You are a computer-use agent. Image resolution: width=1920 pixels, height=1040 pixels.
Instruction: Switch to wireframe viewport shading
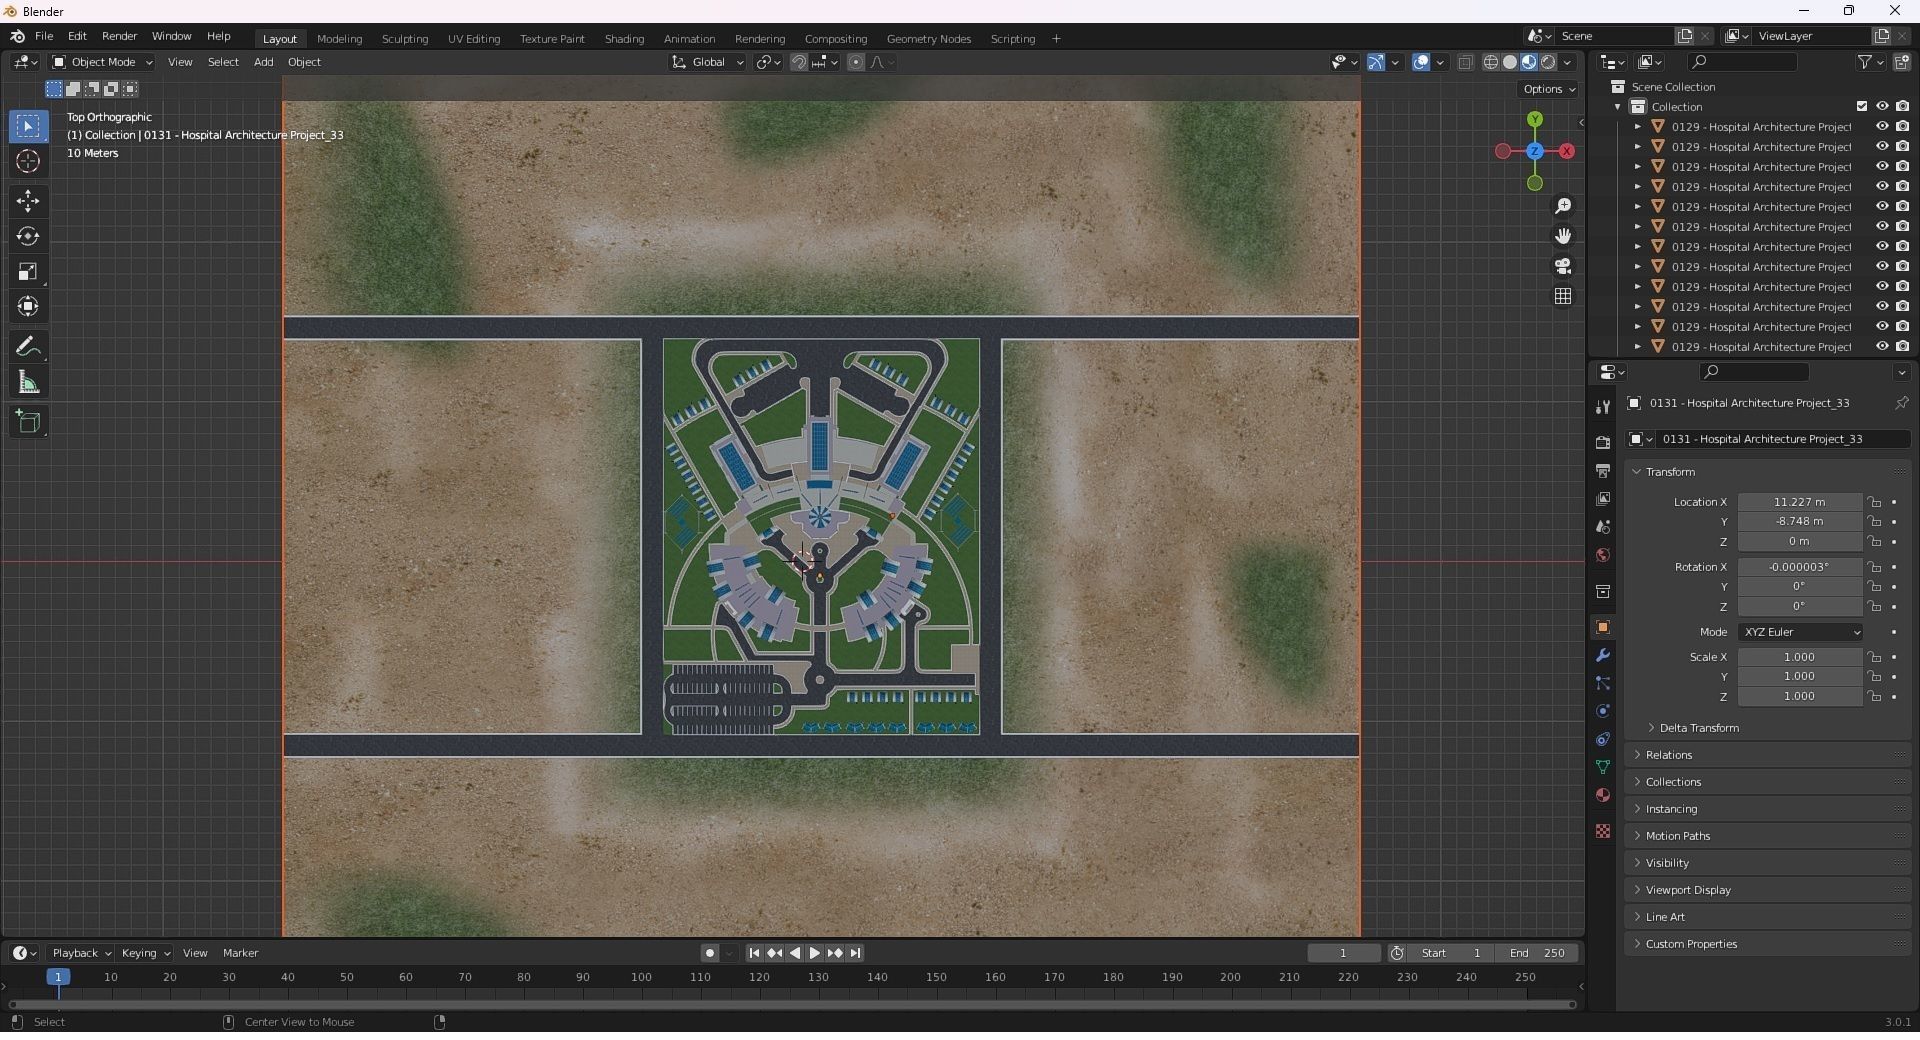click(x=1491, y=62)
